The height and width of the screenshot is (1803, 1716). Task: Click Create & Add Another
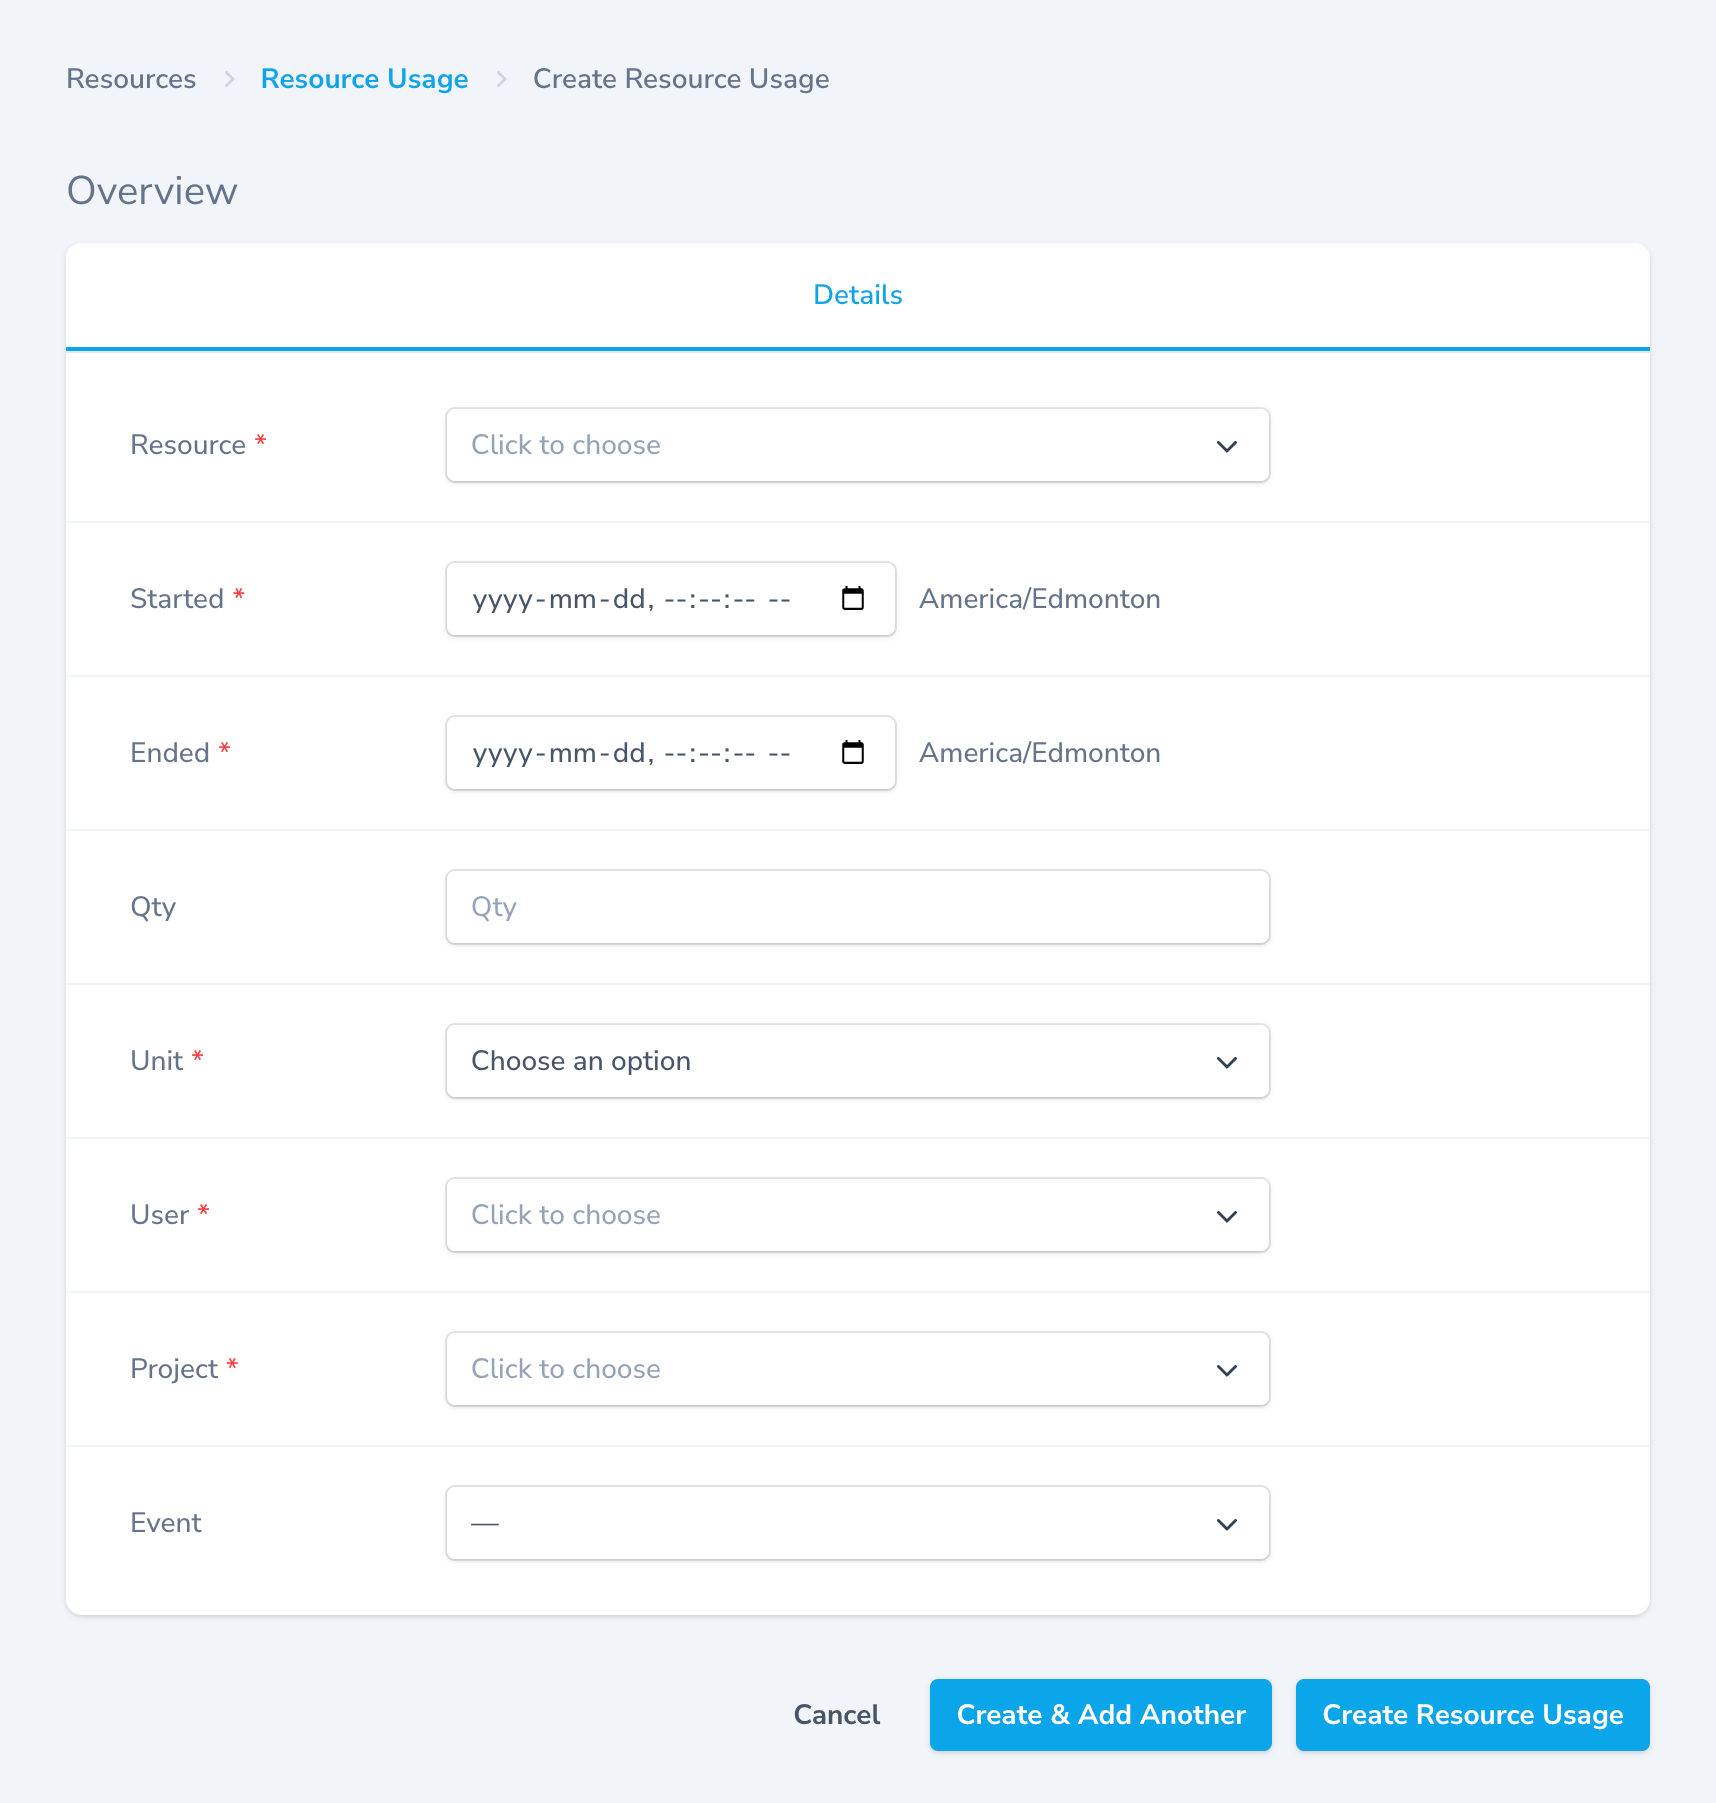click(1100, 1714)
